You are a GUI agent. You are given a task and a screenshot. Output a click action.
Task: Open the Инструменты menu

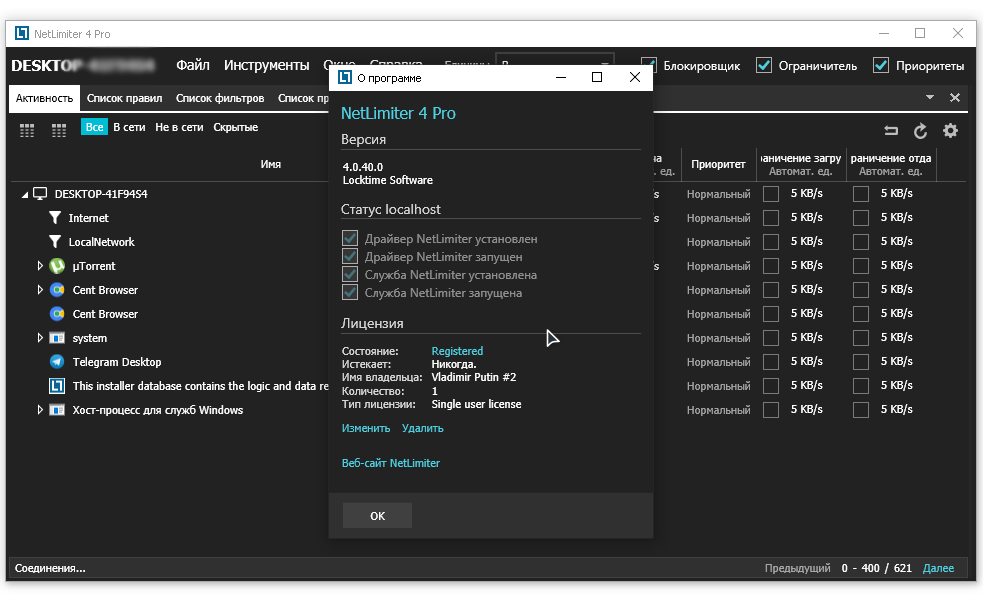pos(266,65)
